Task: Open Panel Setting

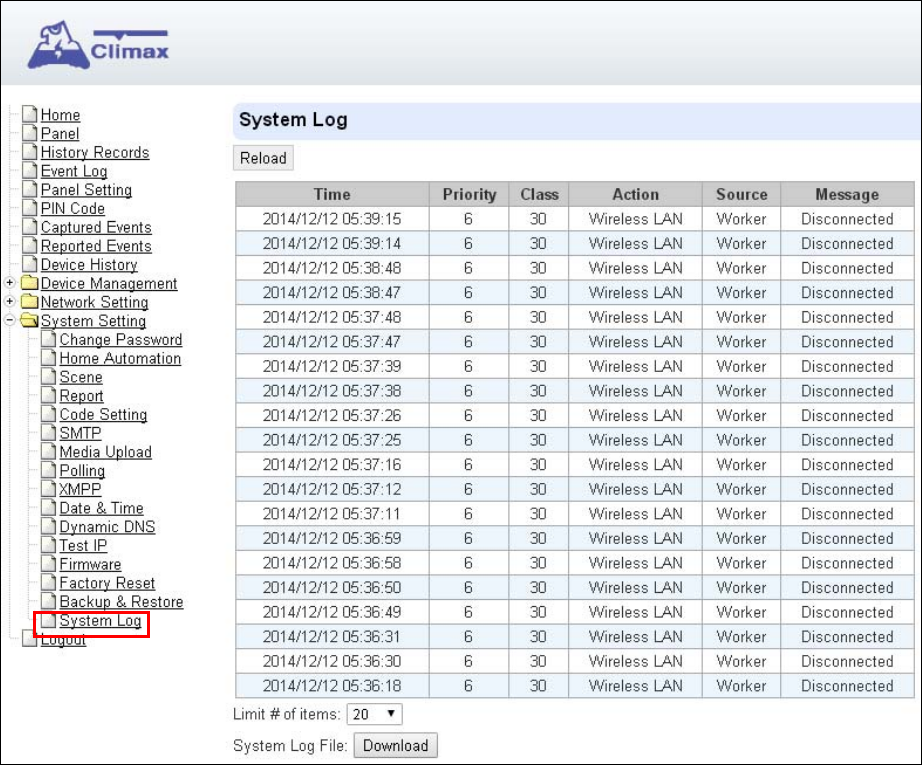Action: coord(86,190)
